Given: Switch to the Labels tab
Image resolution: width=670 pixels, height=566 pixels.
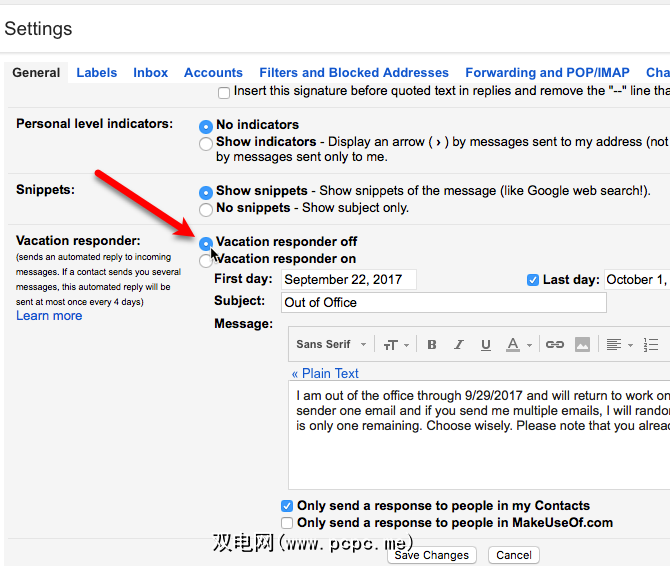Looking at the screenshot, I should (97, 73).
